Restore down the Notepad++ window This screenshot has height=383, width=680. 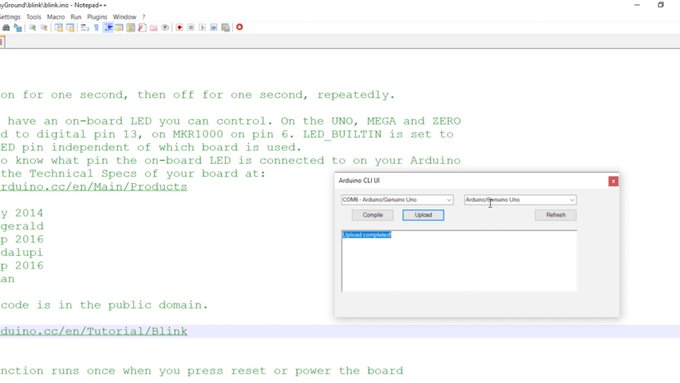click(660, 5)
